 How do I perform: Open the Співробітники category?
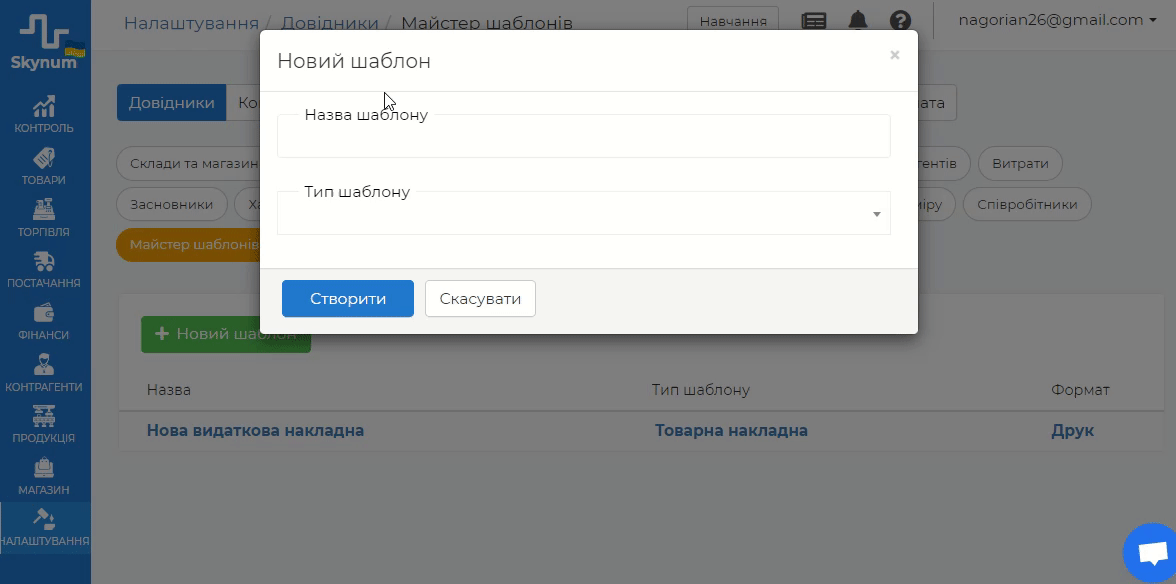(x=1027, y=205)
